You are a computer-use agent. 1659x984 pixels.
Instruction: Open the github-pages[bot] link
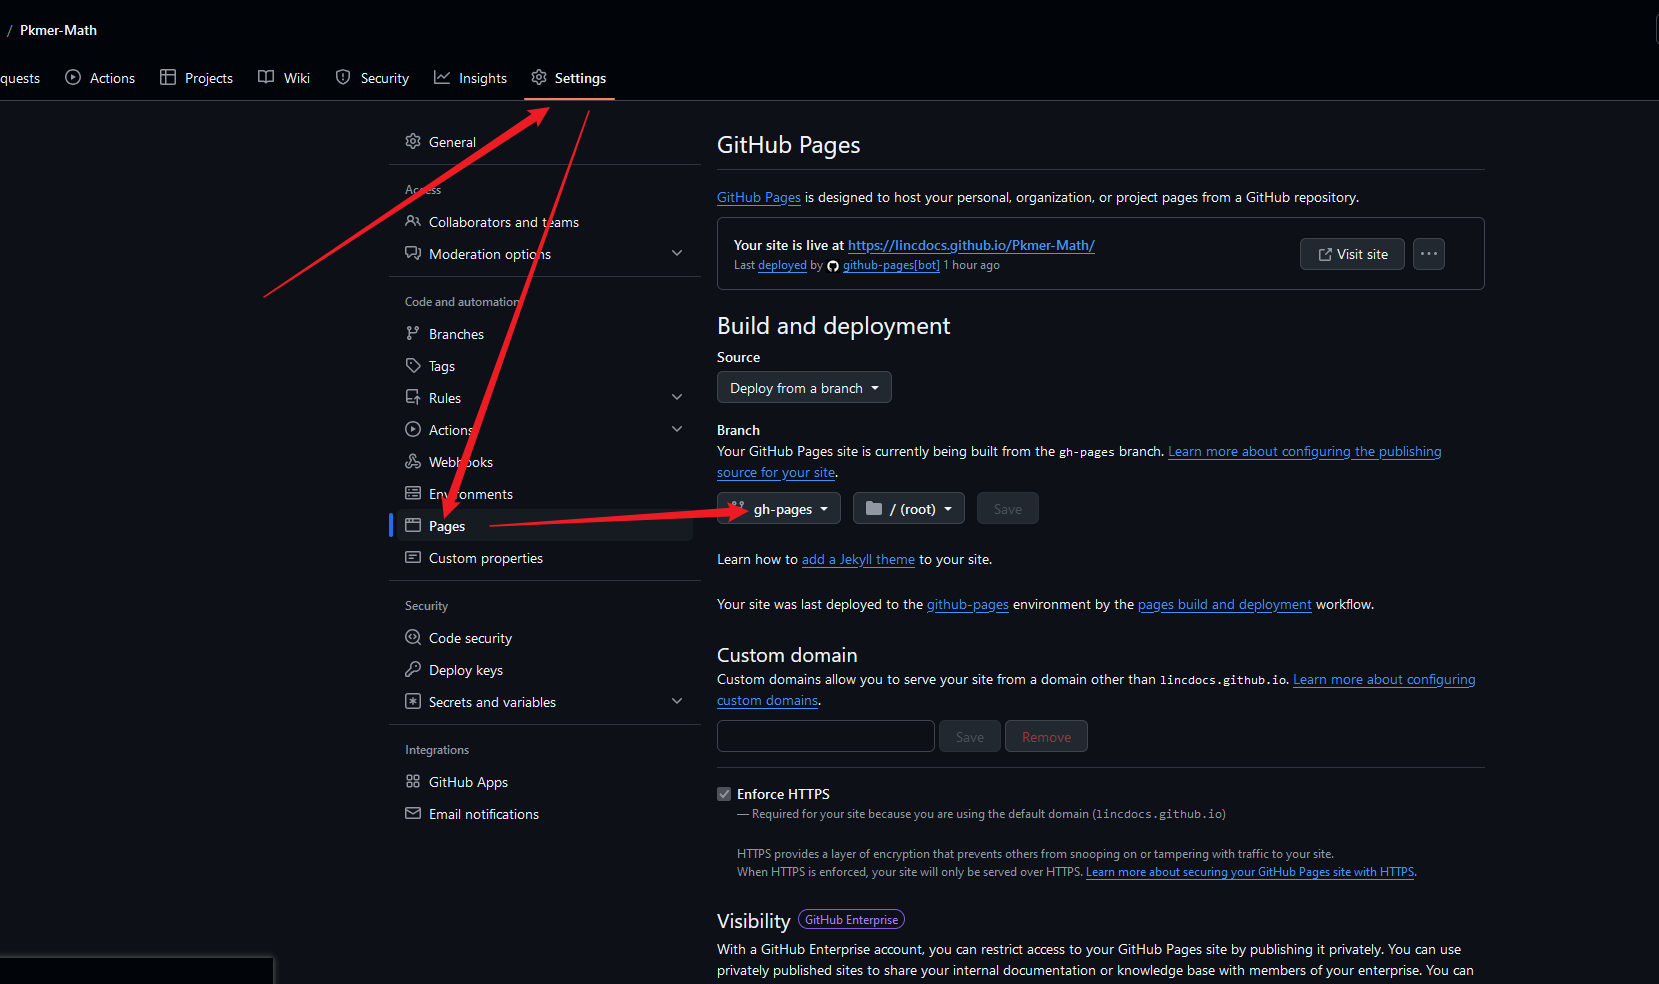coord(891,265)
